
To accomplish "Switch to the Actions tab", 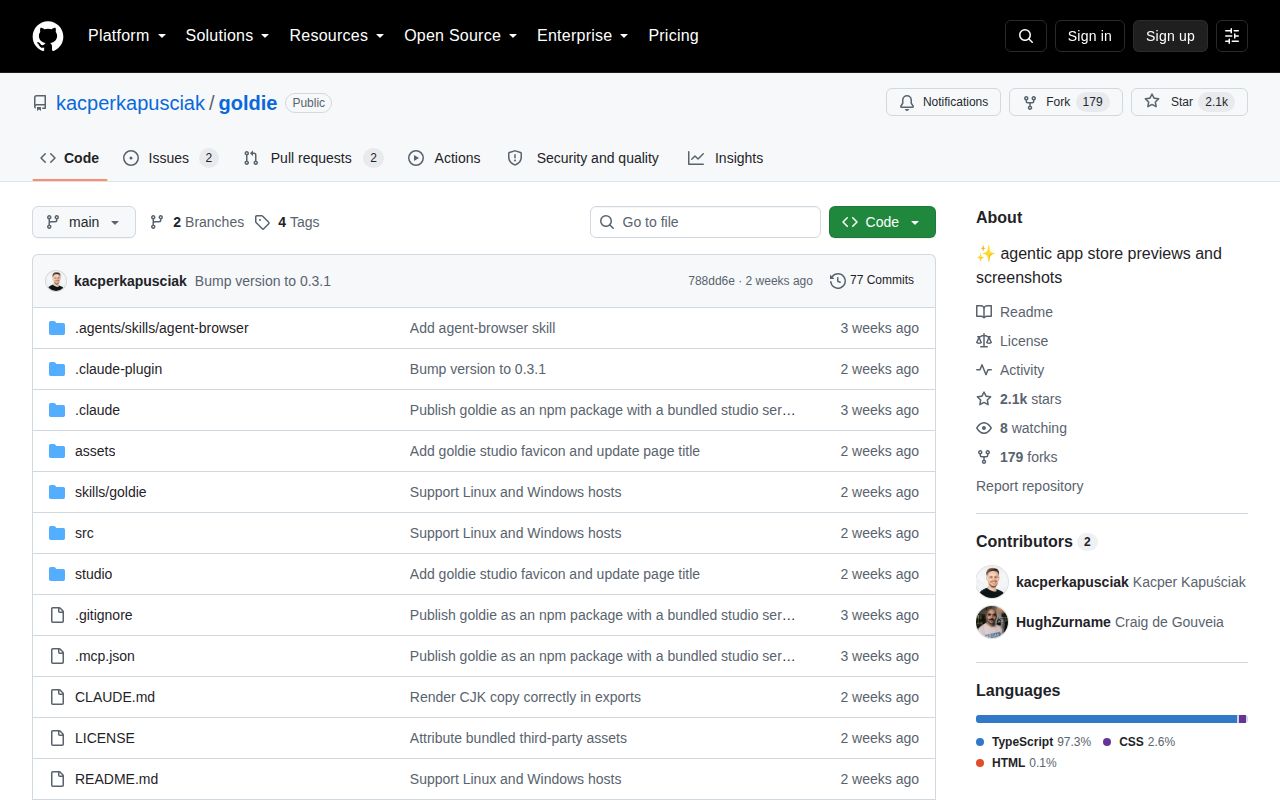I will tap(444, 158).
